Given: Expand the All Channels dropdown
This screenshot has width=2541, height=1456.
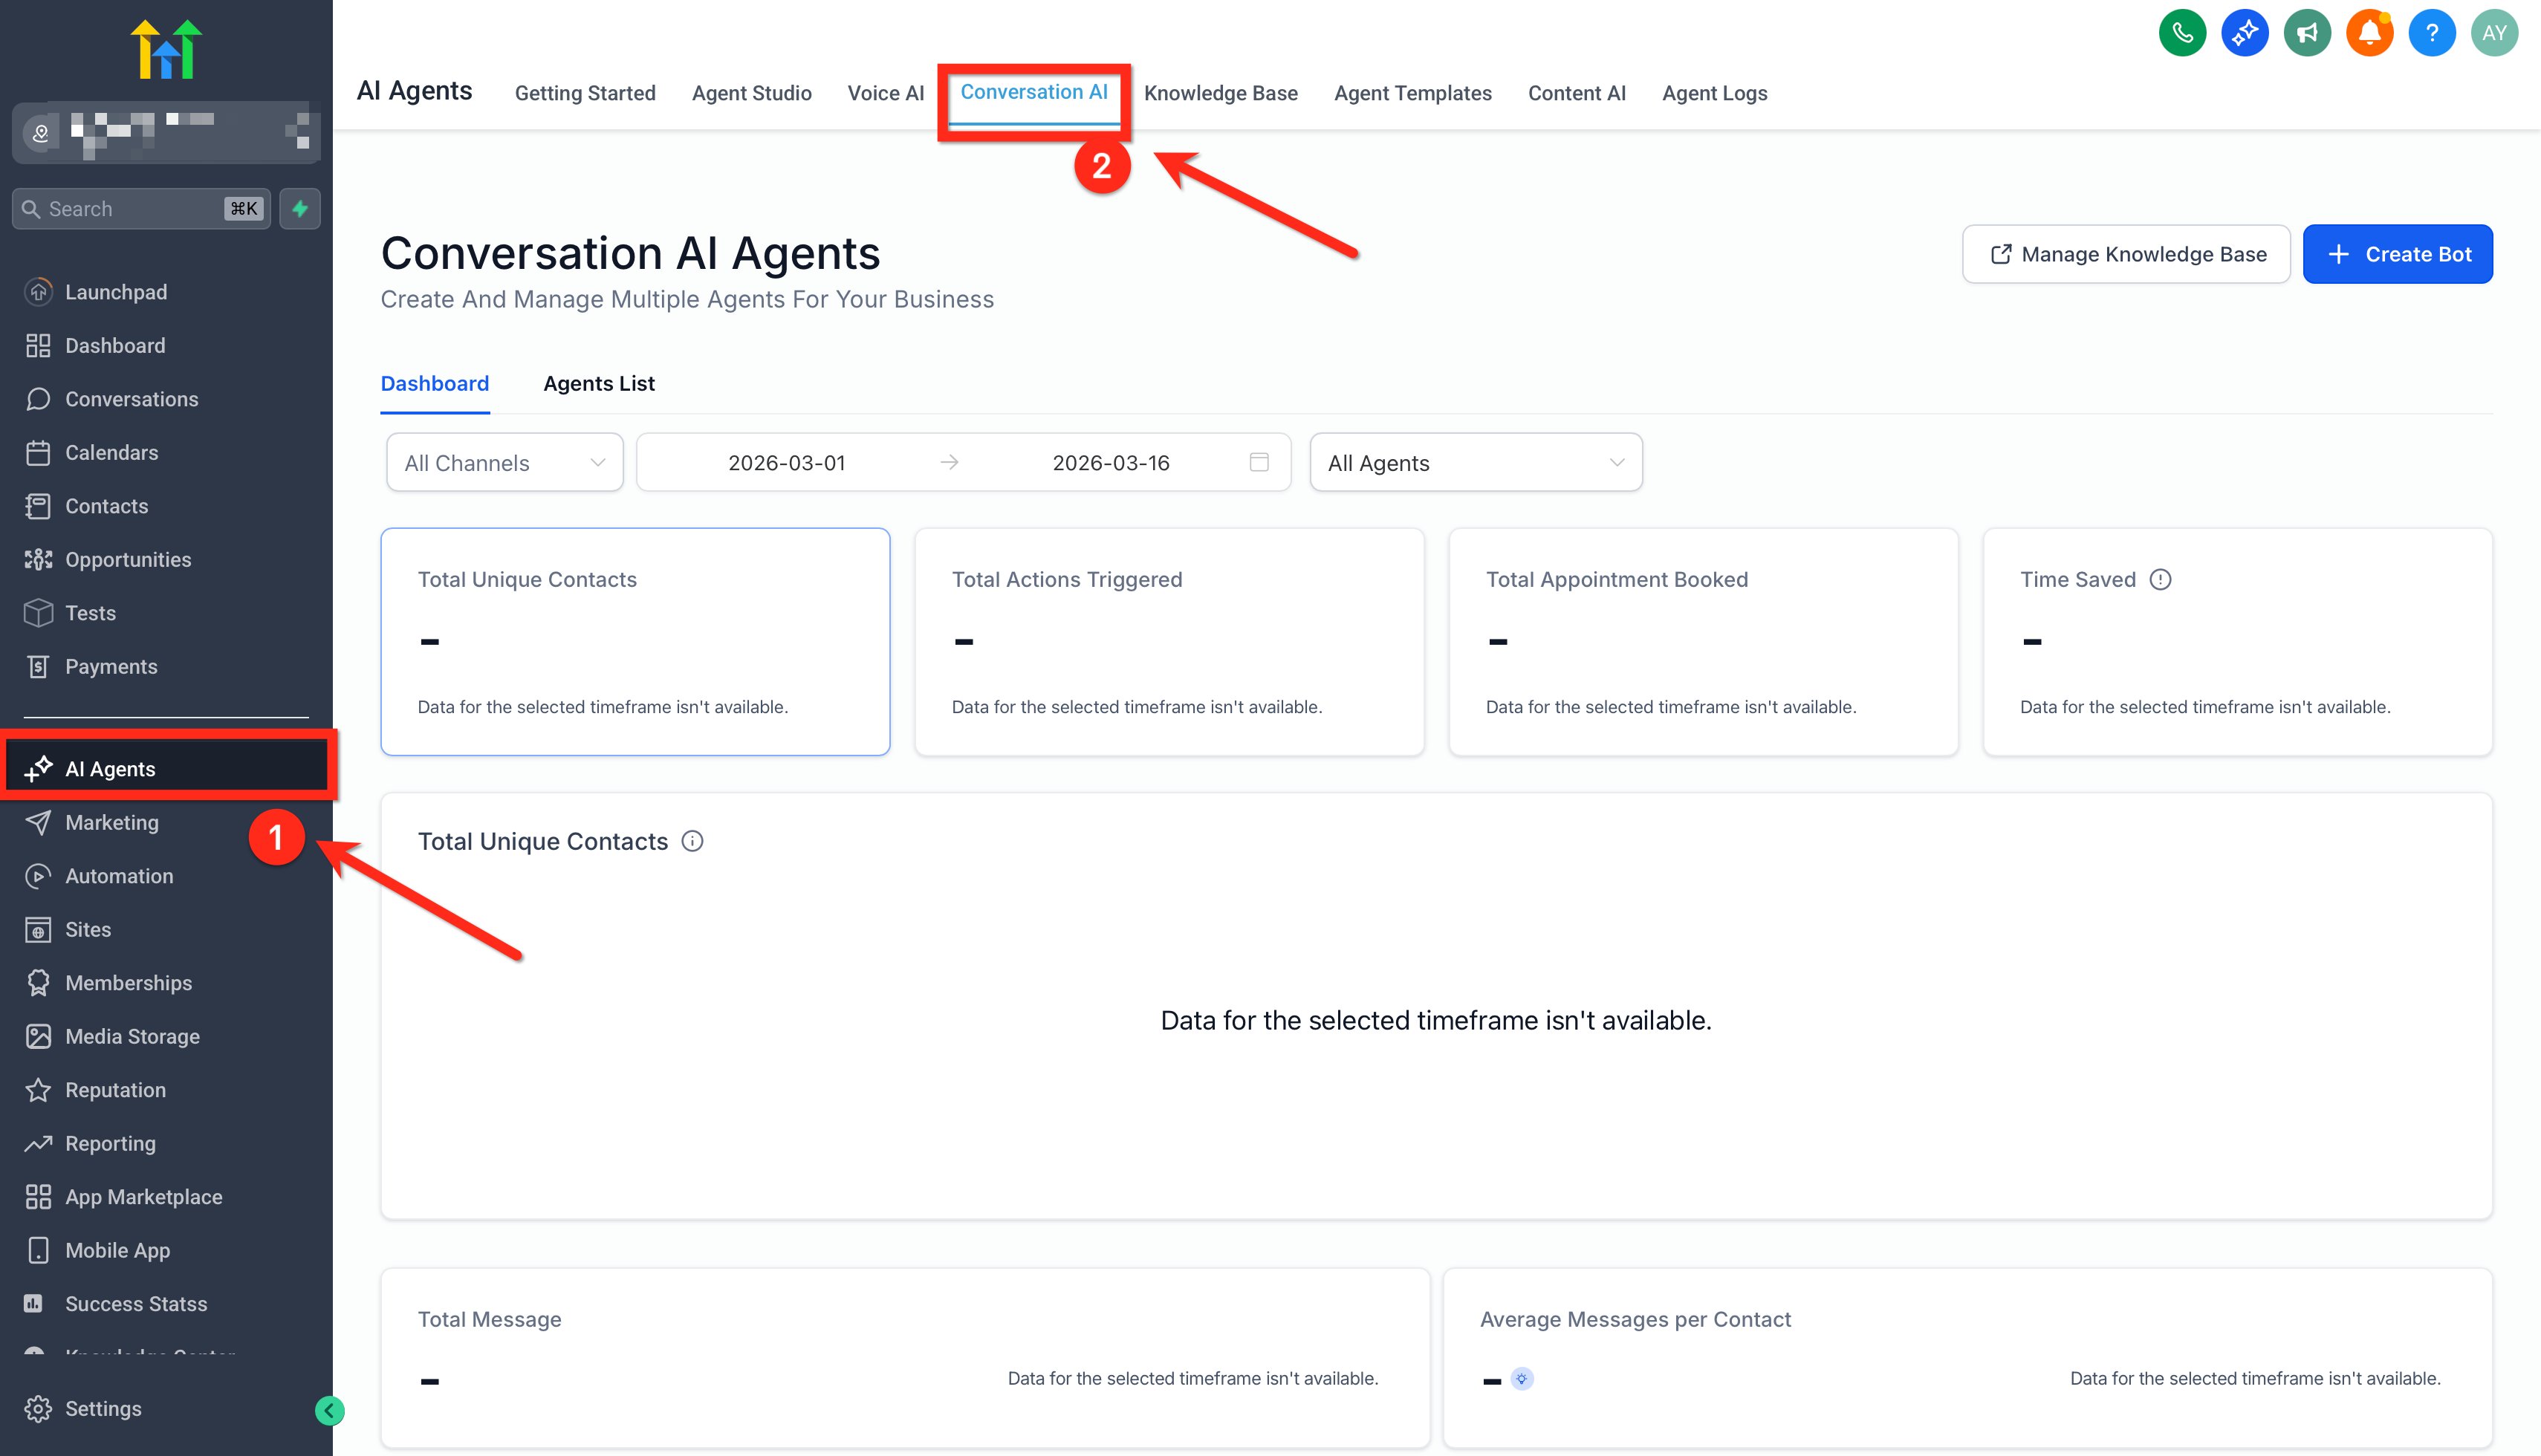Looking at the screenshot, I should tap(504, 462).
